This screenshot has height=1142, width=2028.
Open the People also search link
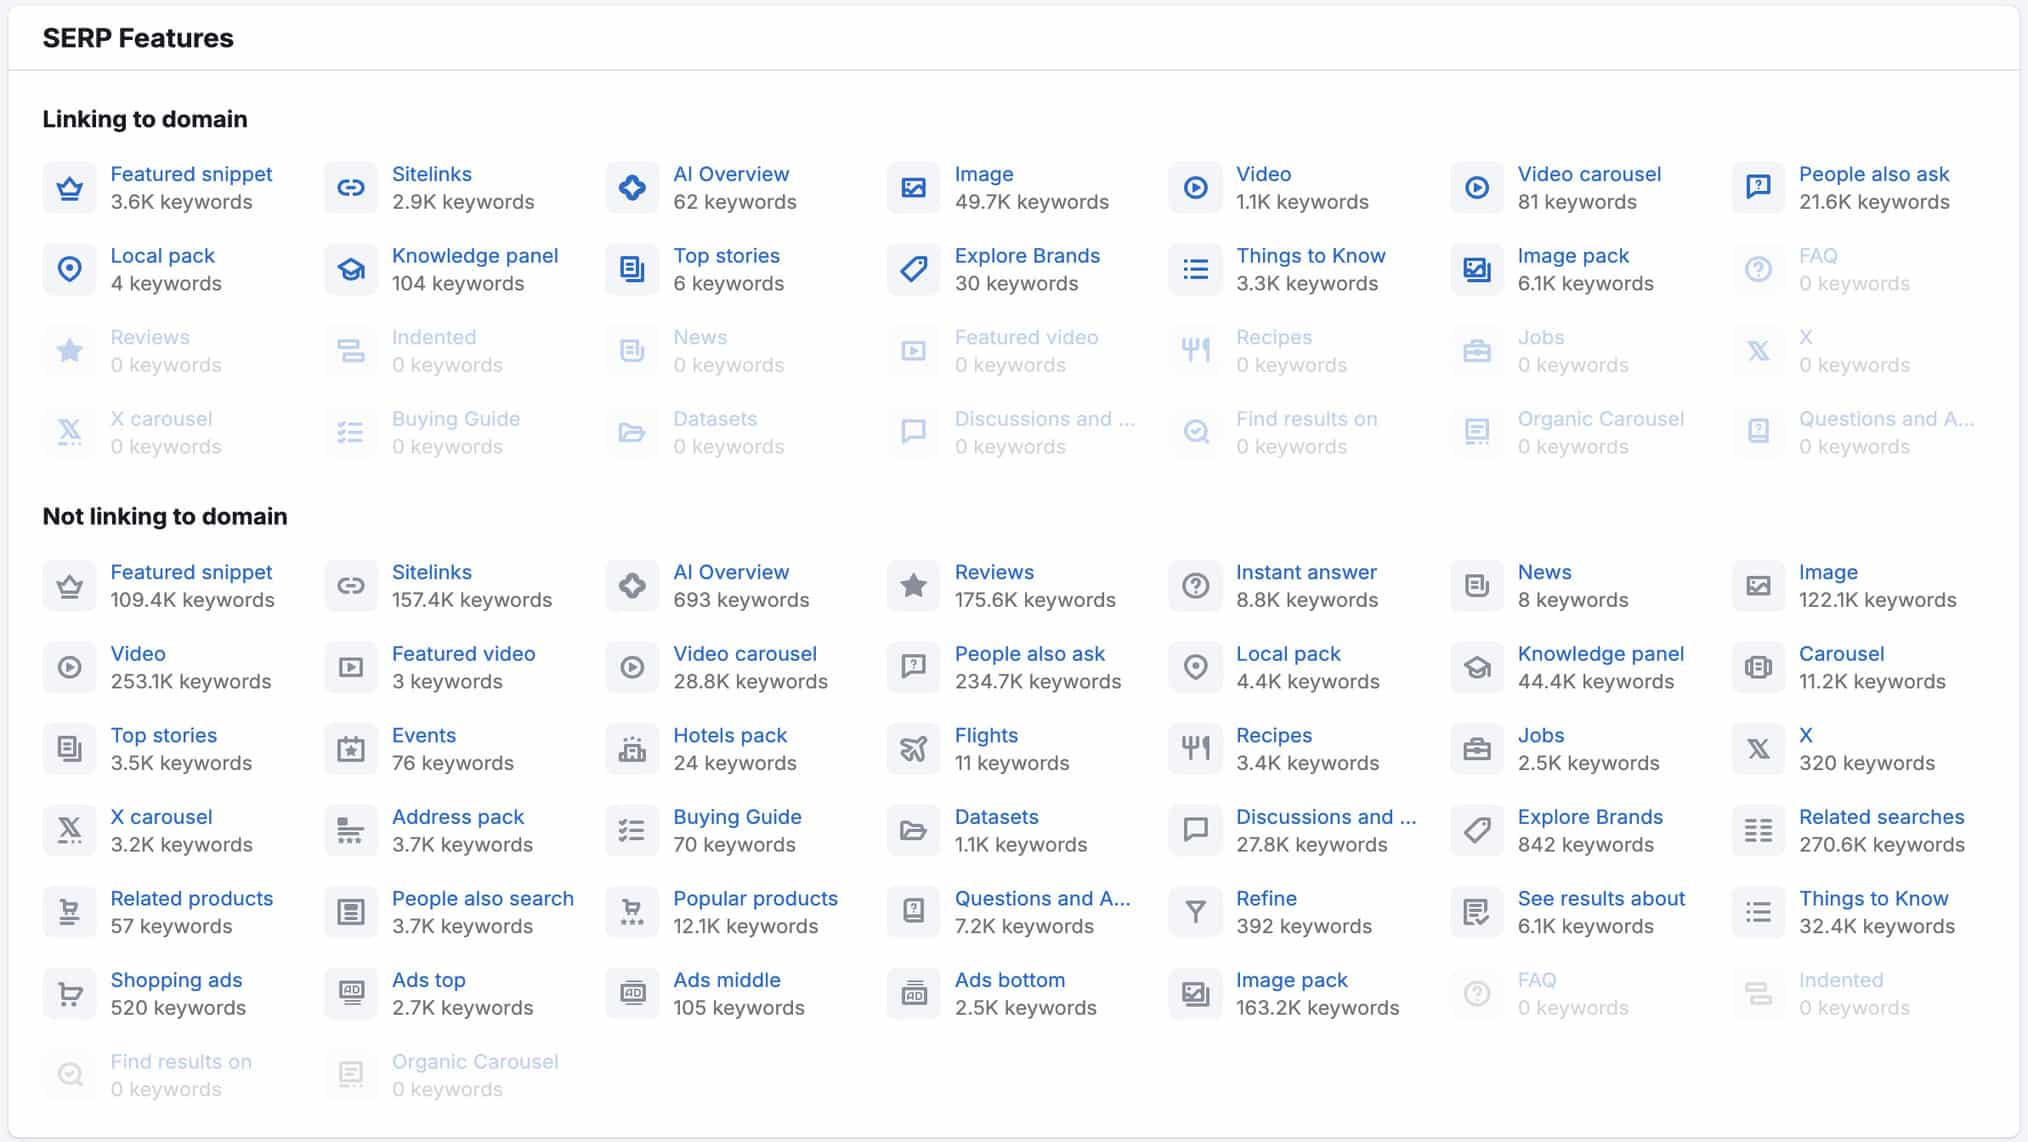click(483, 898)
